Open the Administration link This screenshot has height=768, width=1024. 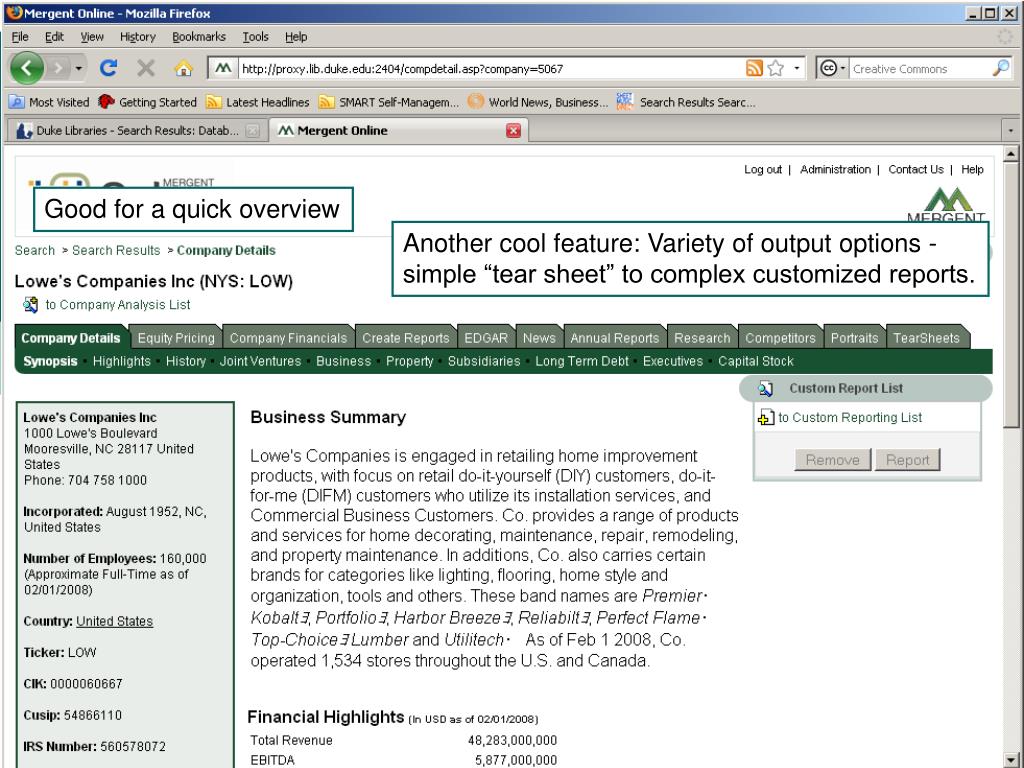[x=835, y=169]
